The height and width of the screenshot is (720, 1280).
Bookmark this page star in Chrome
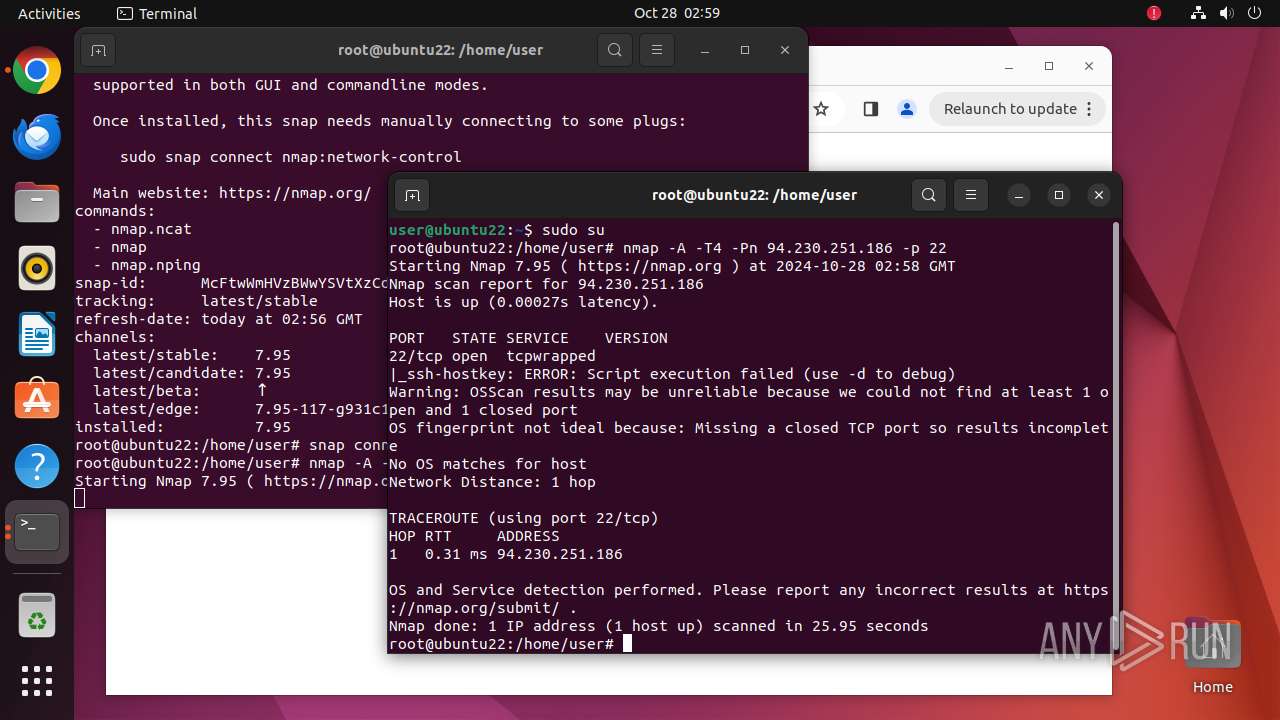821,109
